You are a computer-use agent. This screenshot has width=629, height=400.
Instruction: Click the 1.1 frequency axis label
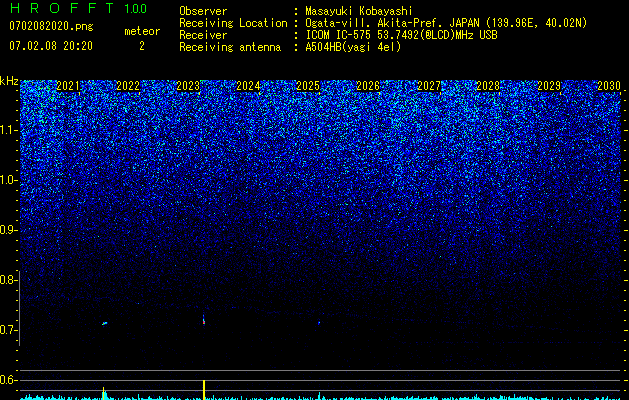tap(9, 130)
